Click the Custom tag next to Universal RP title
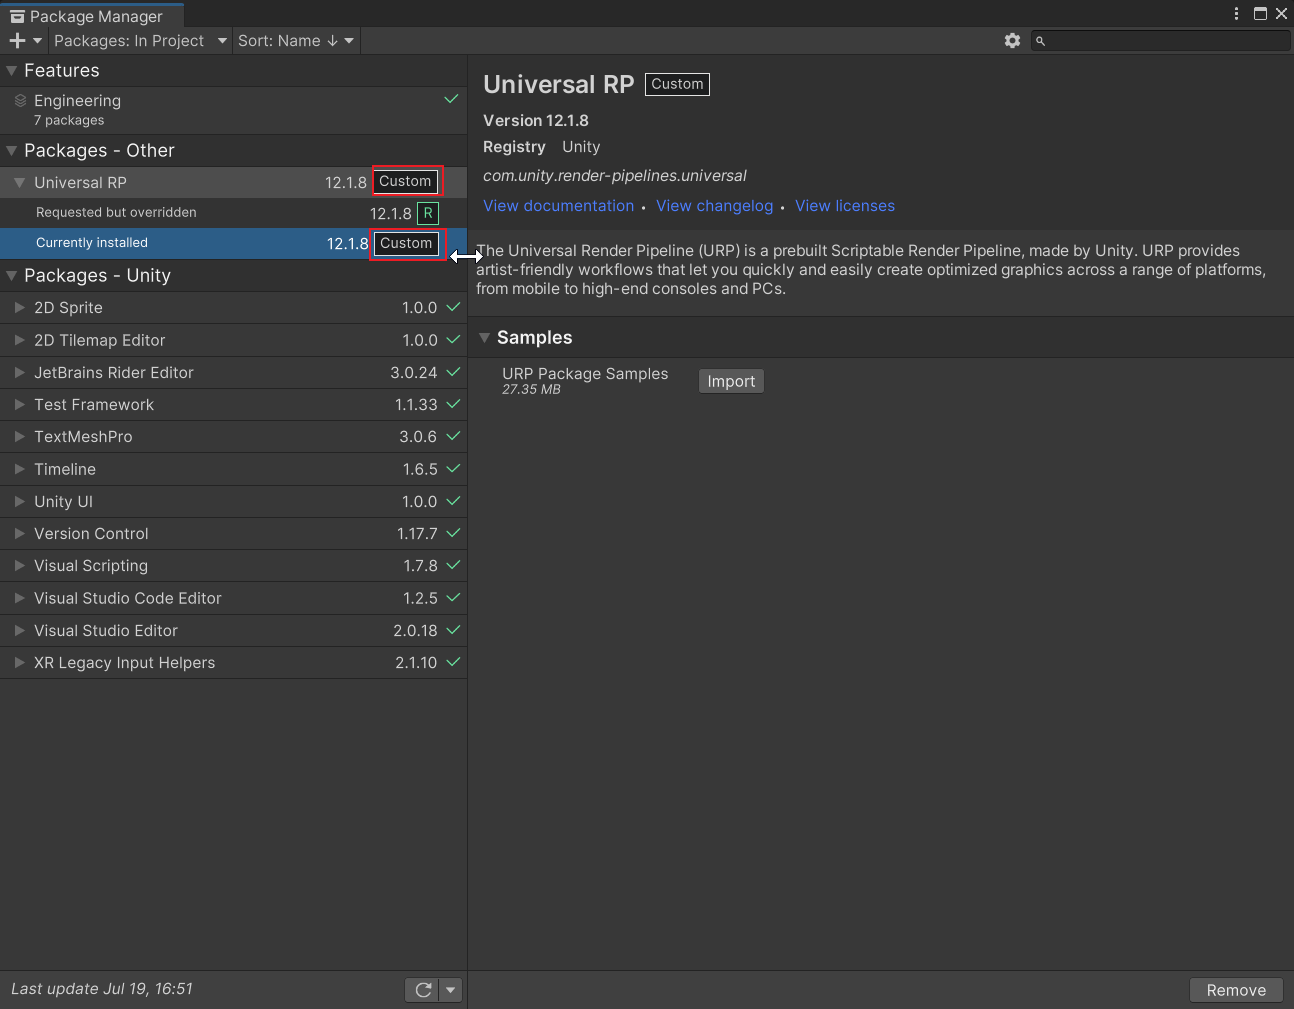The height and width of the screenshot is (1009, 1294). pos(676,84)
